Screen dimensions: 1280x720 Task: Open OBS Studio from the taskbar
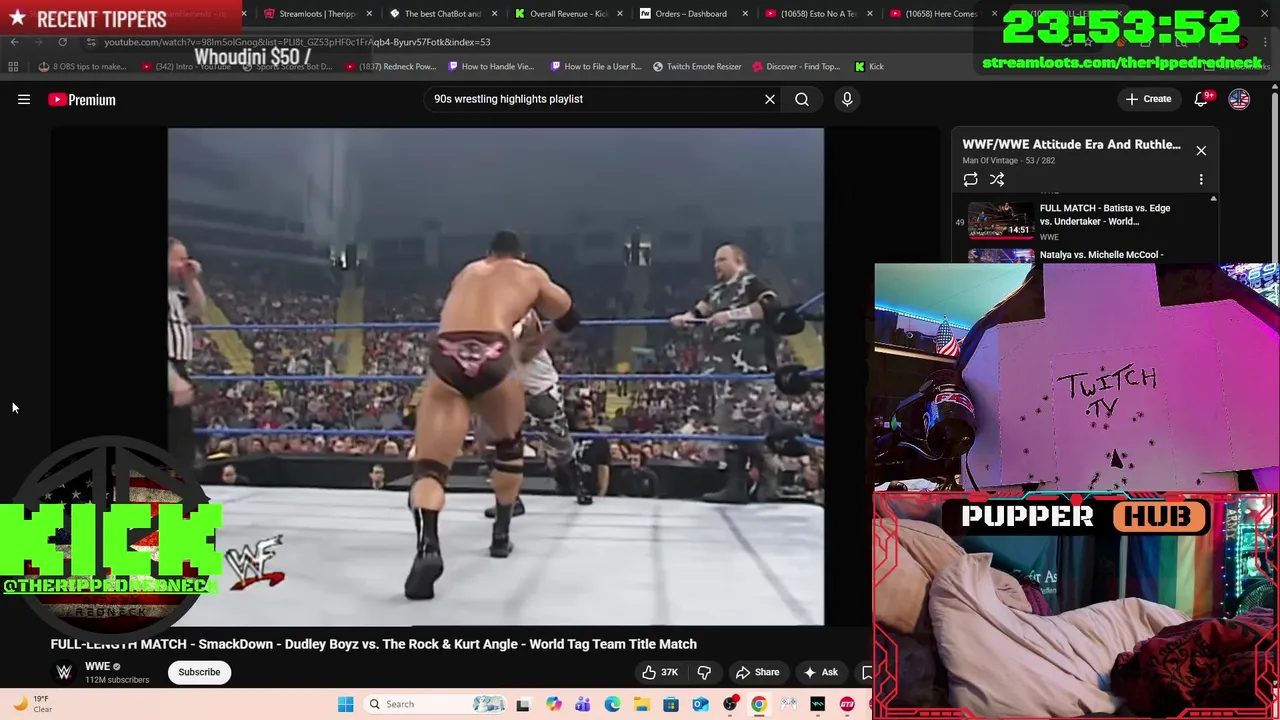[x=730, y=704]
